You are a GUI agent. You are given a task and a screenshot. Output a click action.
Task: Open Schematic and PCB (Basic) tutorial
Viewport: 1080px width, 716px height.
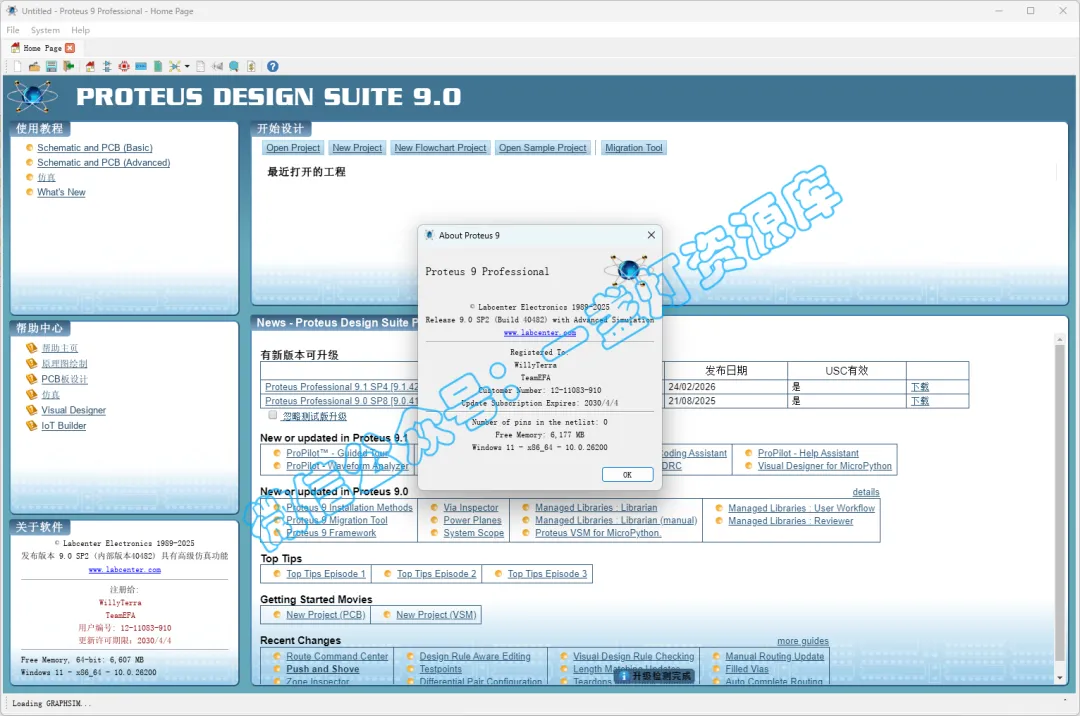(x=95, y=148)
